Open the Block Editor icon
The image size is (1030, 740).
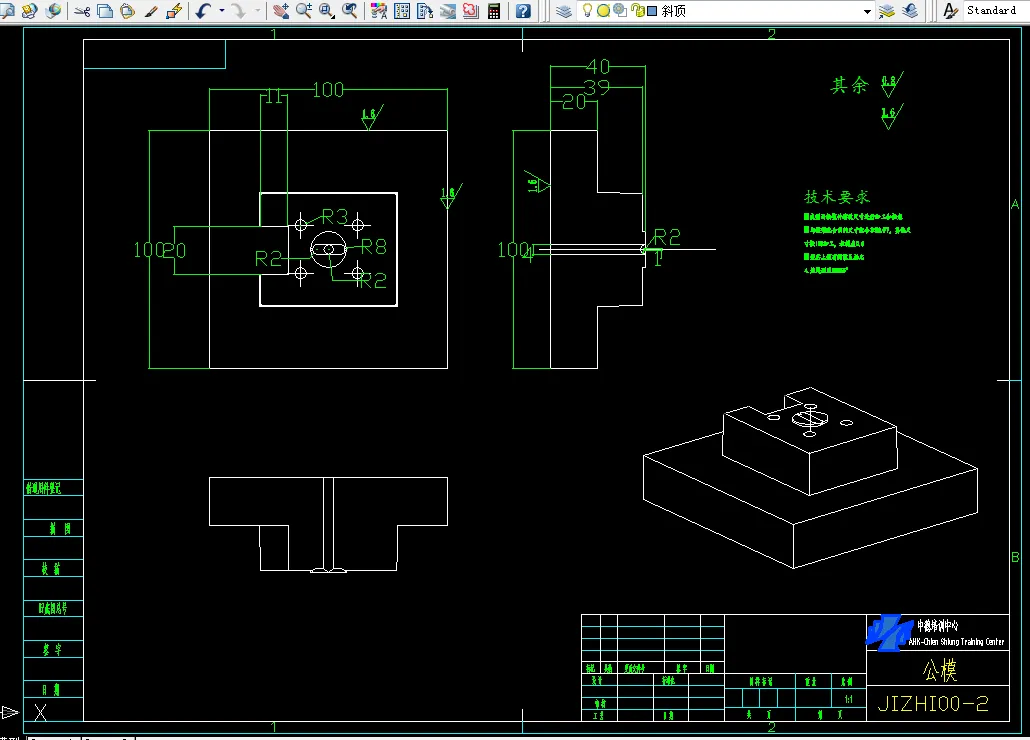click(174, 11)
